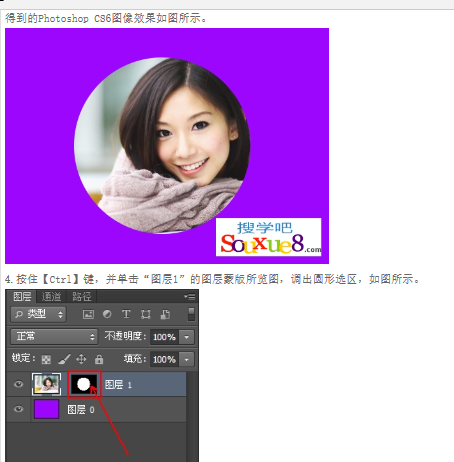
Task: Switch to the 路径 tab
Action: pyautogui.click(x=82, y=296)
